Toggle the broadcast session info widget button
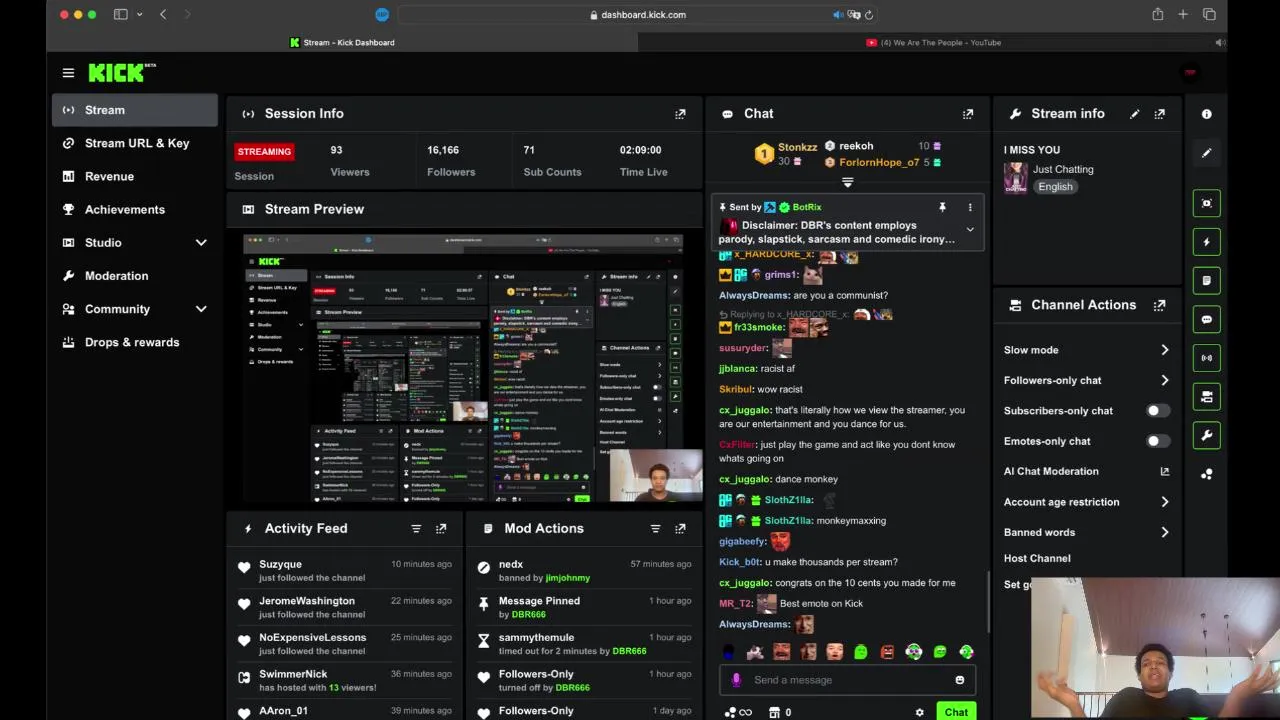The height and width of the screenshot is (720, 1280). point(1206,358)
